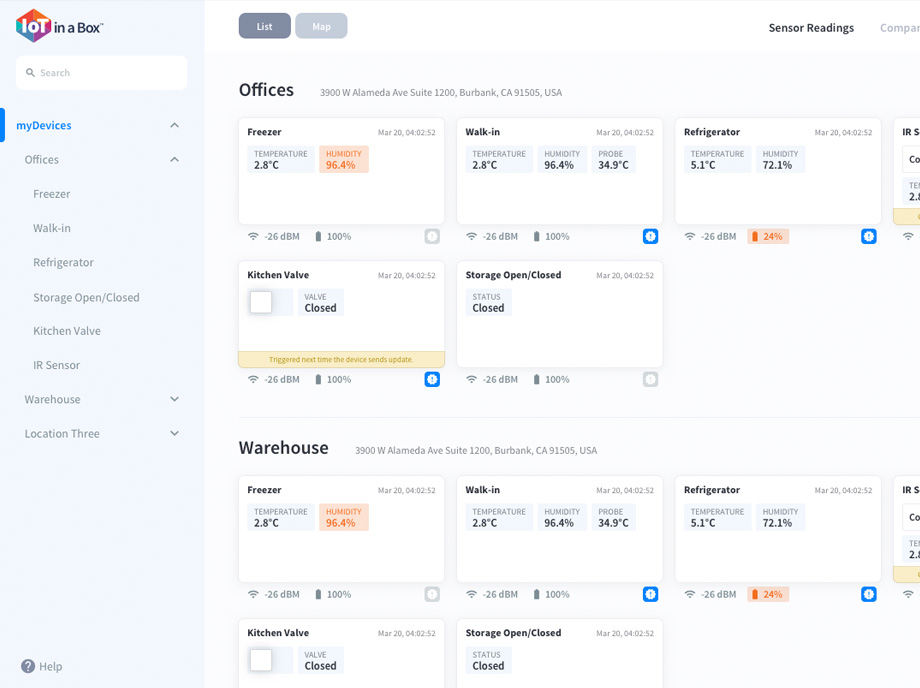Click blue alert icon under Offices Refrigerator card
Viewport: 920px width, 688px height.
coord(868,236)
